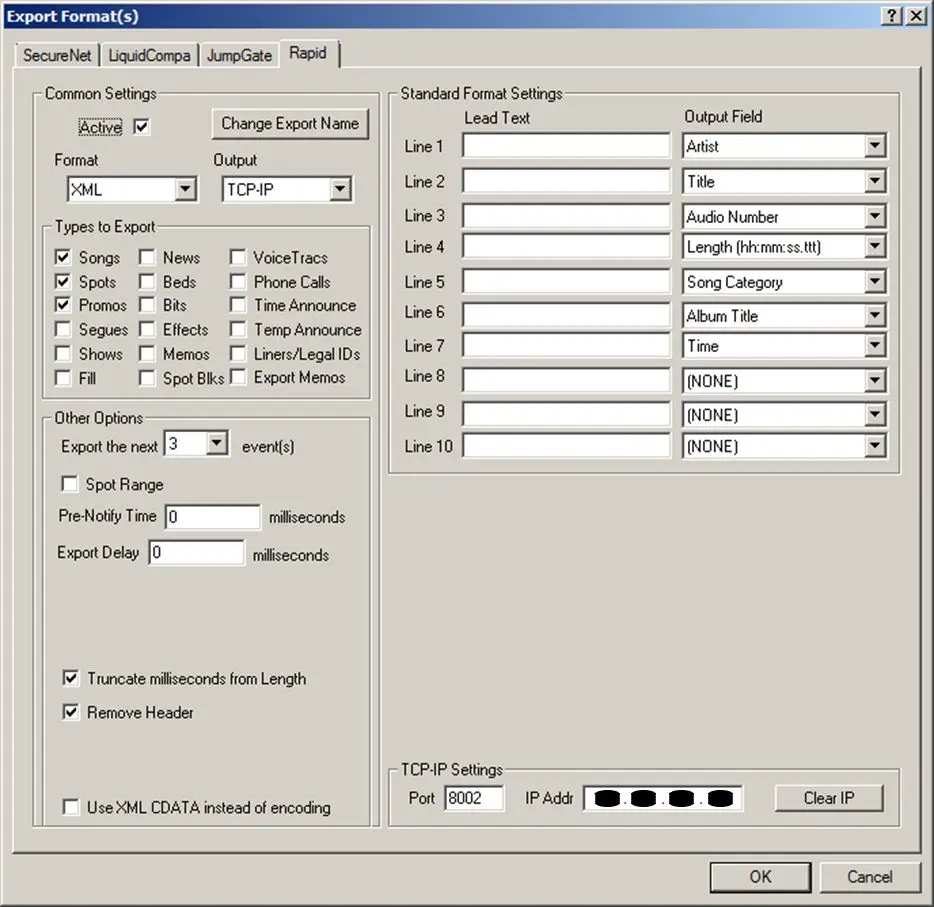Select the JumpGate tab
Image resolution: width=934 pixels, height=907 pixels.
239,55
